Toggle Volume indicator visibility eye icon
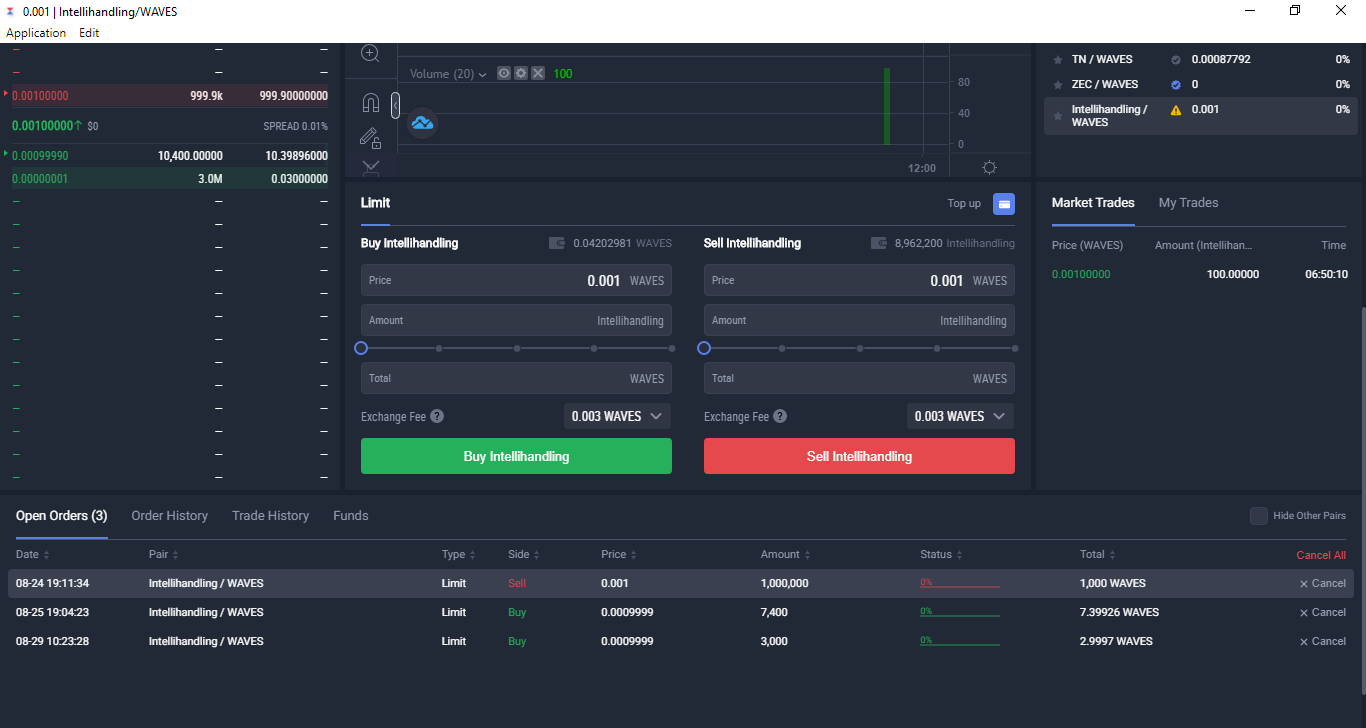Viewport: 1366px width, 728px height. 504,73
